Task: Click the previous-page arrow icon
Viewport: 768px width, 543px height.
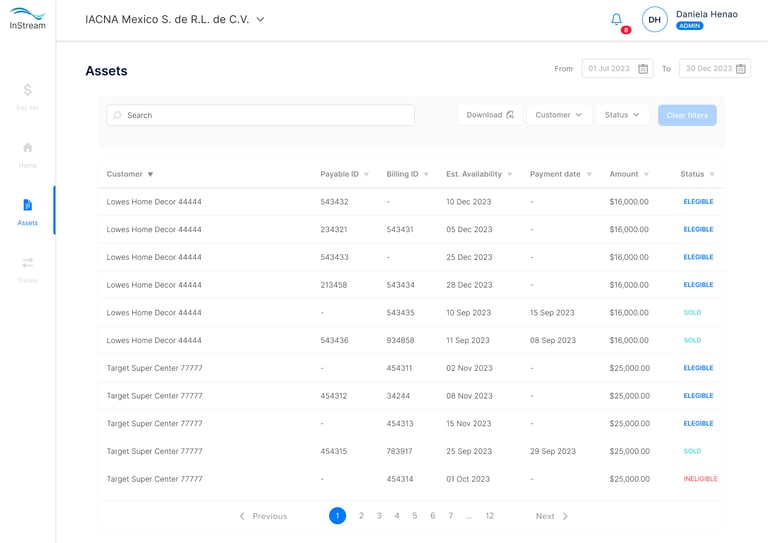Action: click(x=242, y=516)
